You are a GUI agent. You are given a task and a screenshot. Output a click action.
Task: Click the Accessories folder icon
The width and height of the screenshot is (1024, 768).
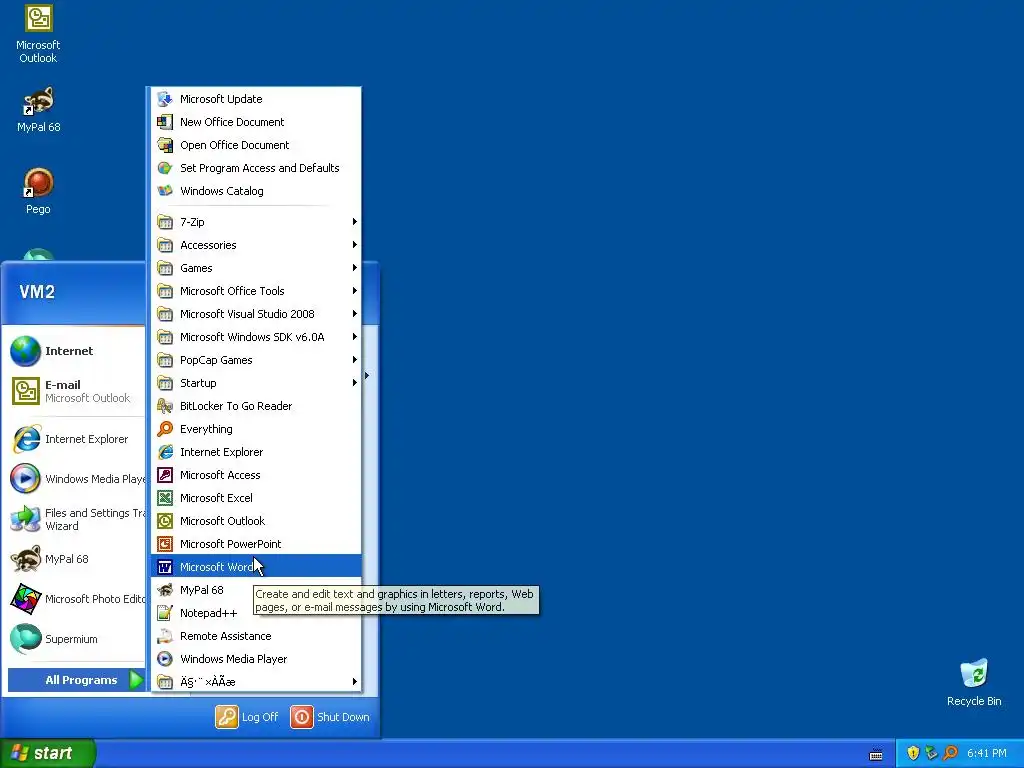(x=165, y=245)
